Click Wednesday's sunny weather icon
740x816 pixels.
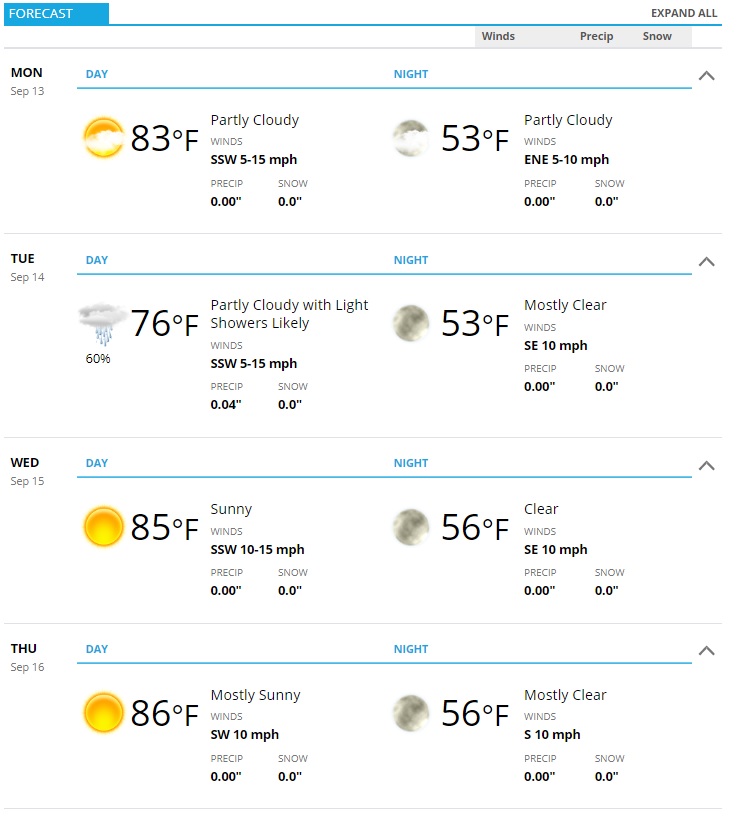coord(104,527)
